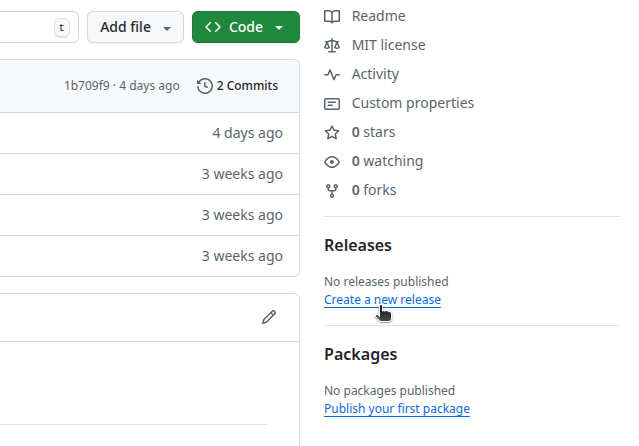Click the Activity pulse icon

tap(333, 75)
